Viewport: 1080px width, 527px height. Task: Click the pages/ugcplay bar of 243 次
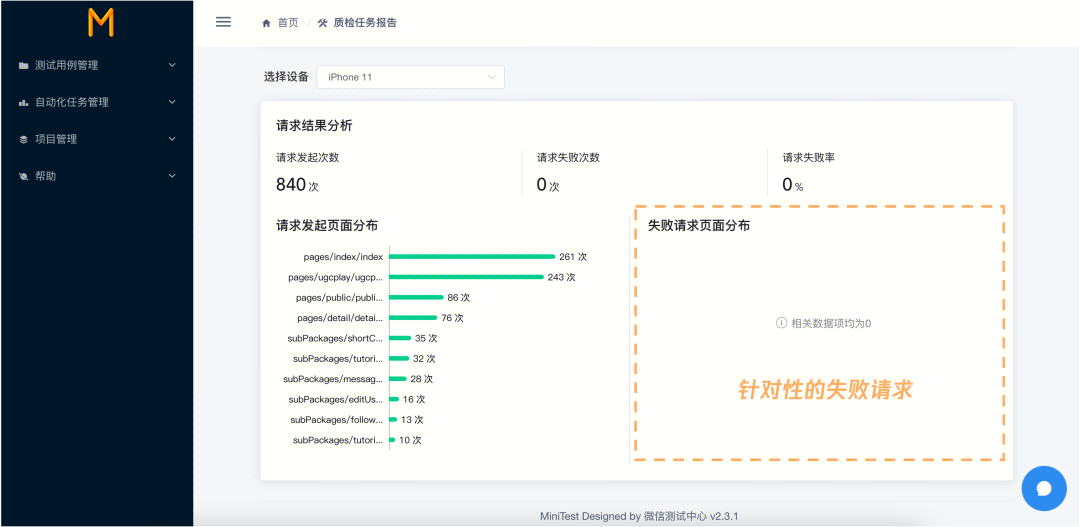click(466, 277)
